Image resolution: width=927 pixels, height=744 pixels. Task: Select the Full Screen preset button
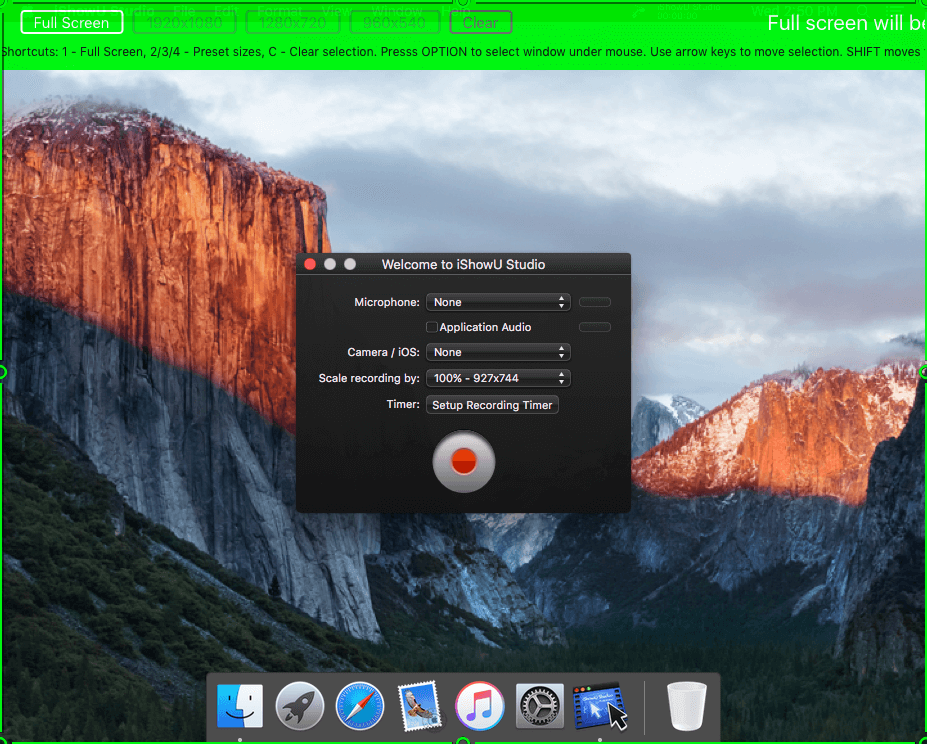(72, 22)
